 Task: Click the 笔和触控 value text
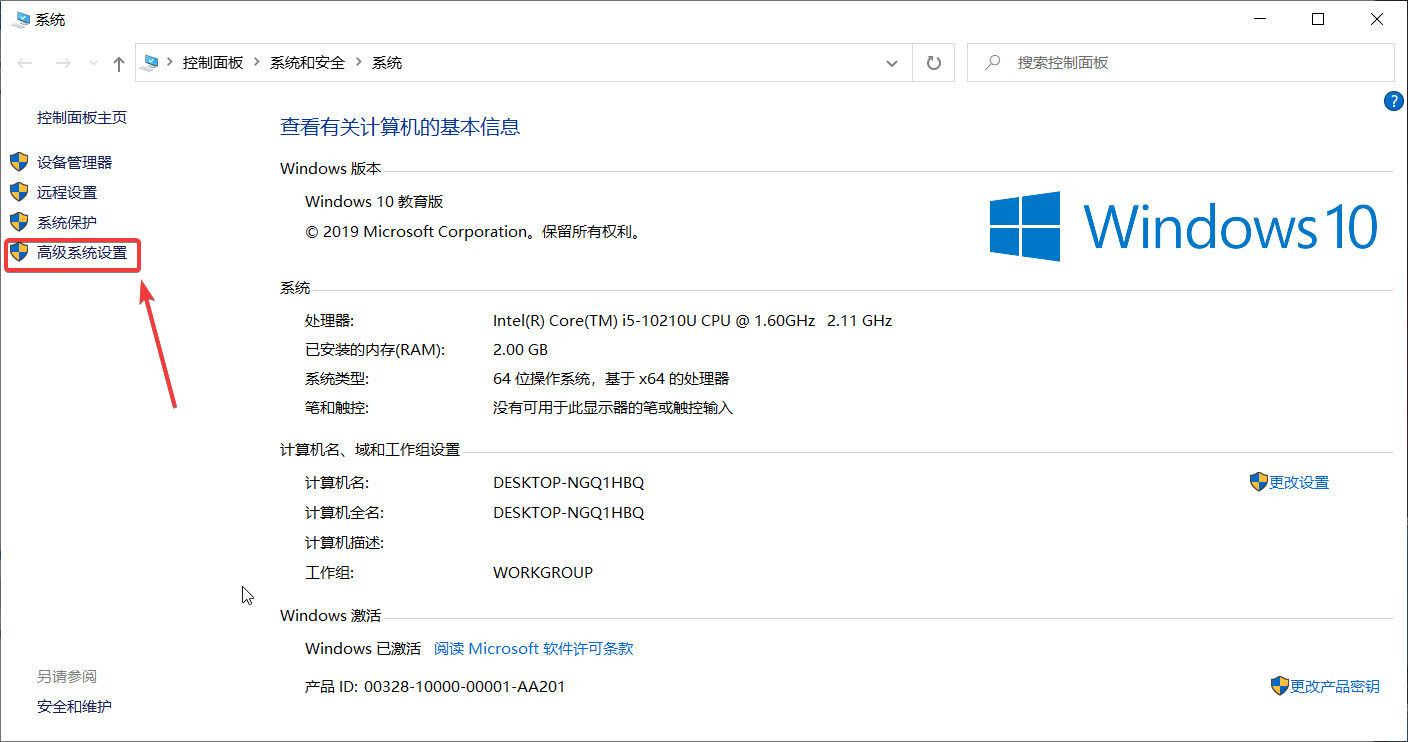point(613,408)
